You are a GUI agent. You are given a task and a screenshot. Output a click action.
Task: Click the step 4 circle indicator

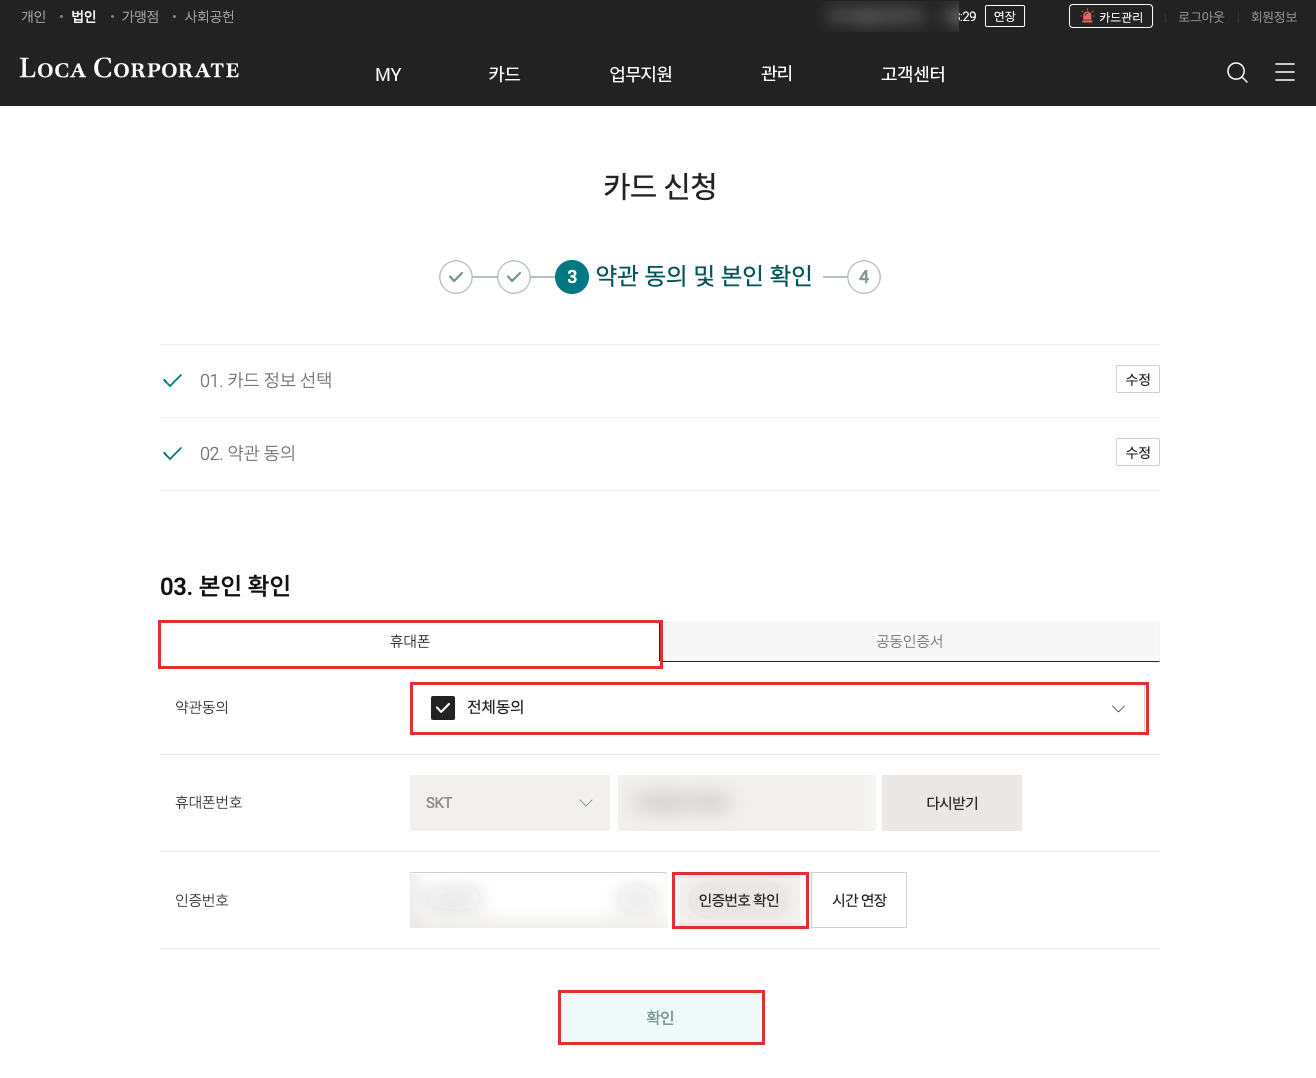tap(864, 277)
